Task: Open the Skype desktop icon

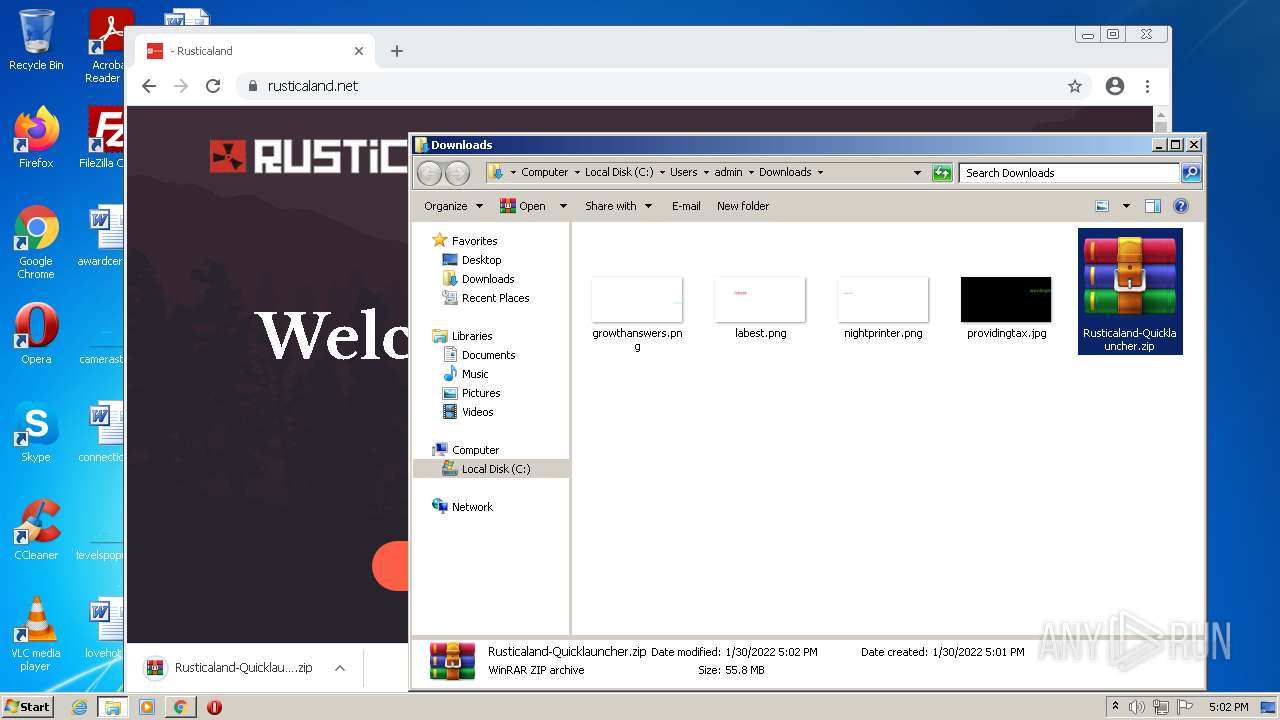Action: pos(36,432)
